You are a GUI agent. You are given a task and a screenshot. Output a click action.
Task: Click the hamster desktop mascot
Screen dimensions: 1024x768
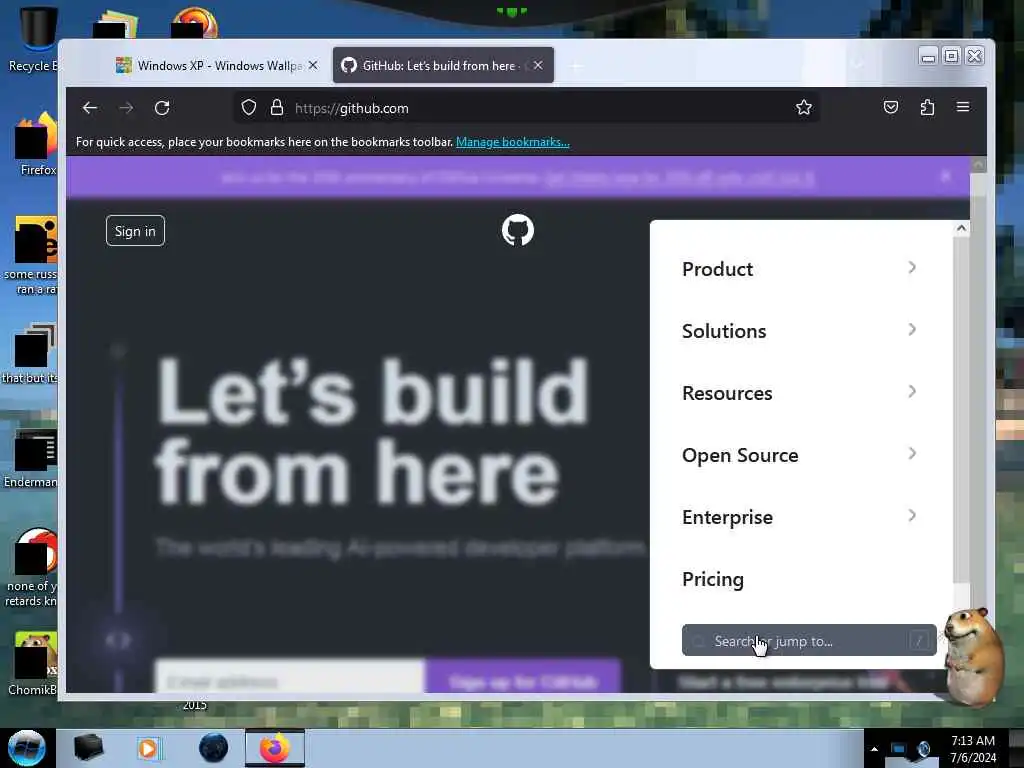[972, 656]
